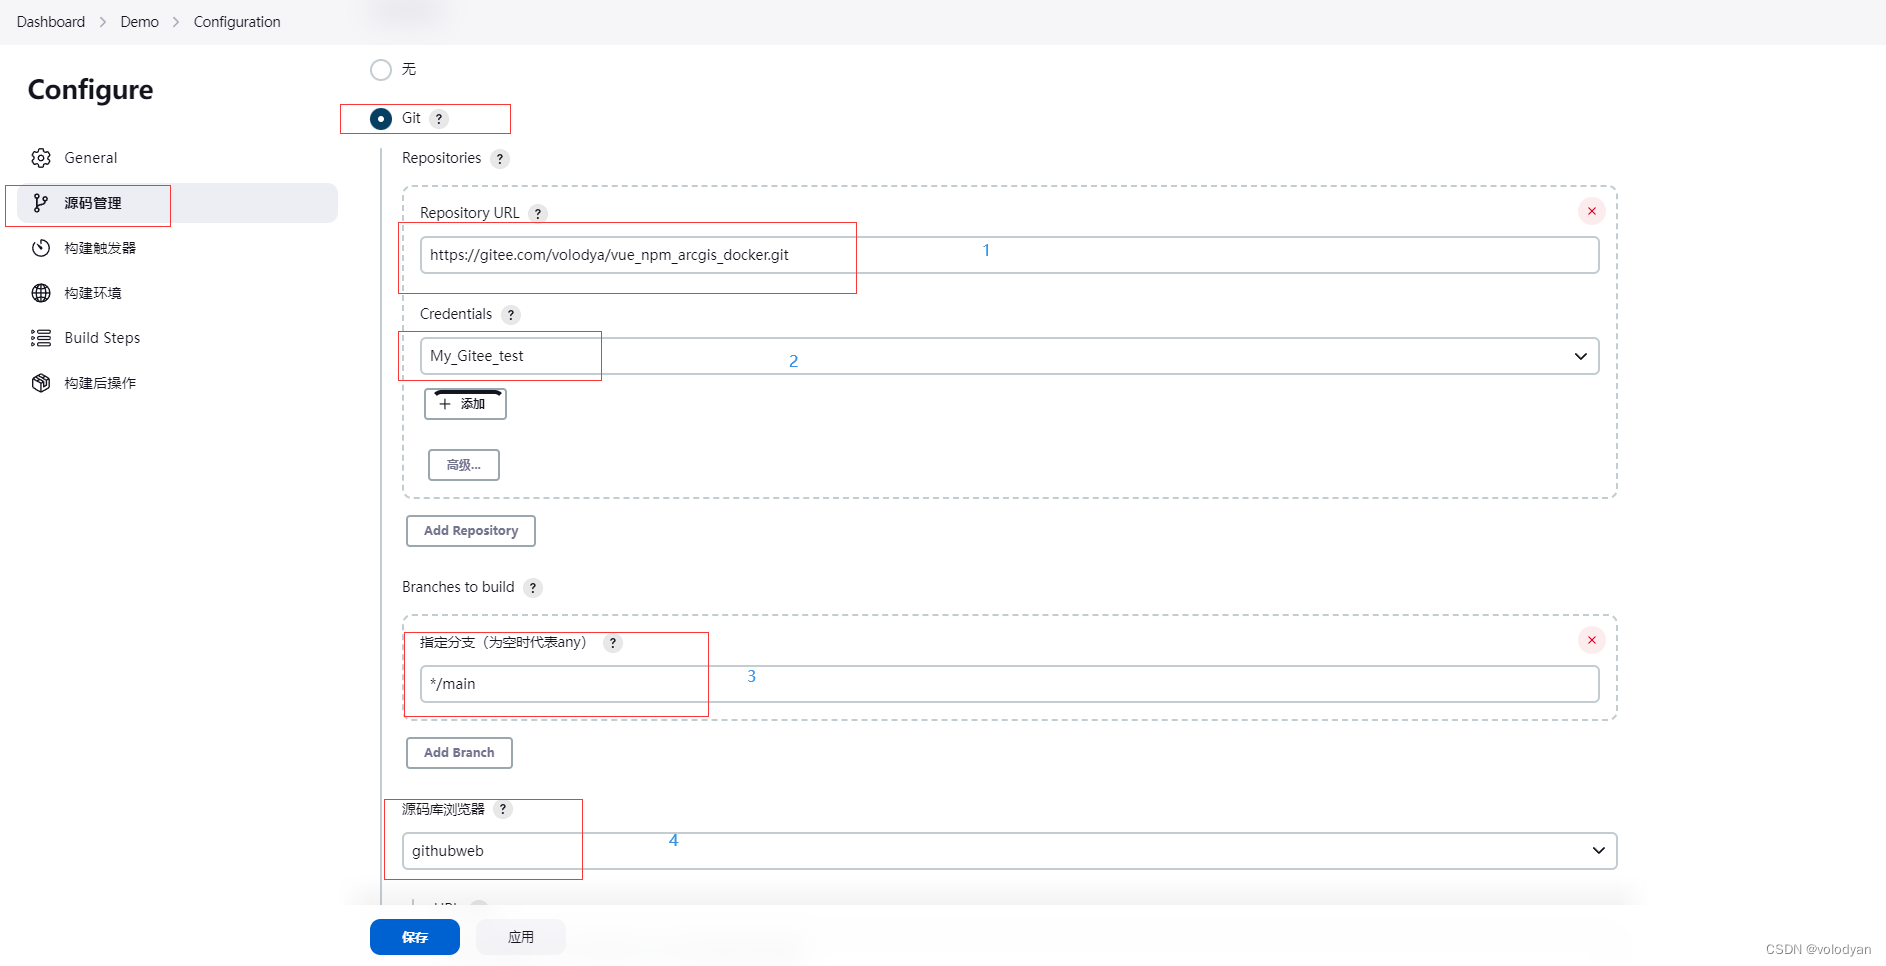Remove the repository using the red X icon

(1591, 211)
